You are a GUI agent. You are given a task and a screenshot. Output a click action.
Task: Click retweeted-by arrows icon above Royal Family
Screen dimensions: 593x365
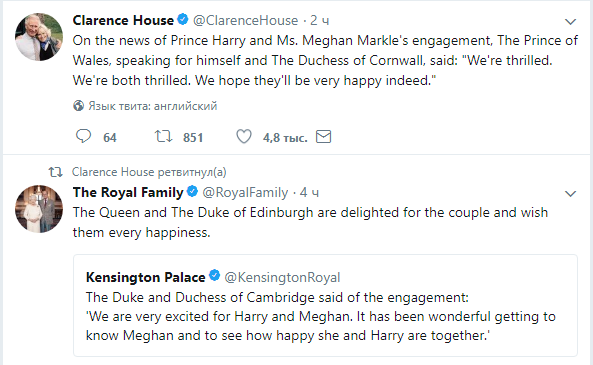56,172
